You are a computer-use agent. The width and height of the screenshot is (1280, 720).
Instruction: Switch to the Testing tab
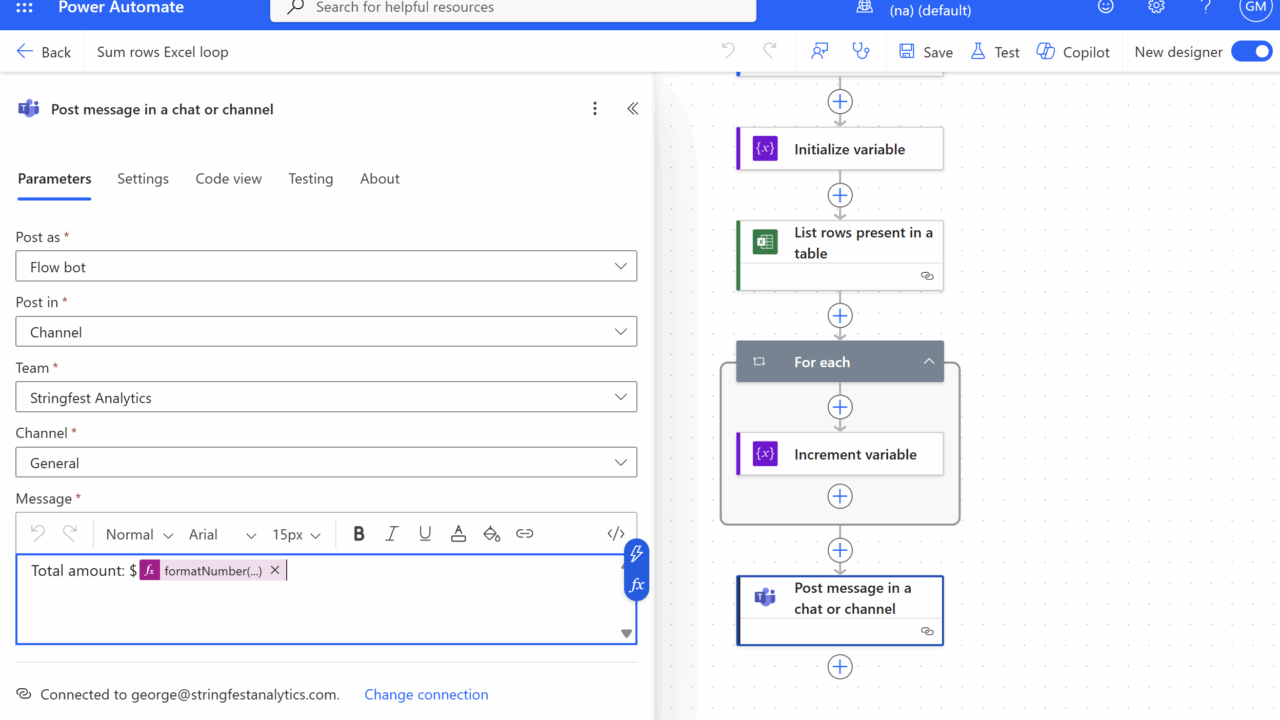tap(311, 179)
